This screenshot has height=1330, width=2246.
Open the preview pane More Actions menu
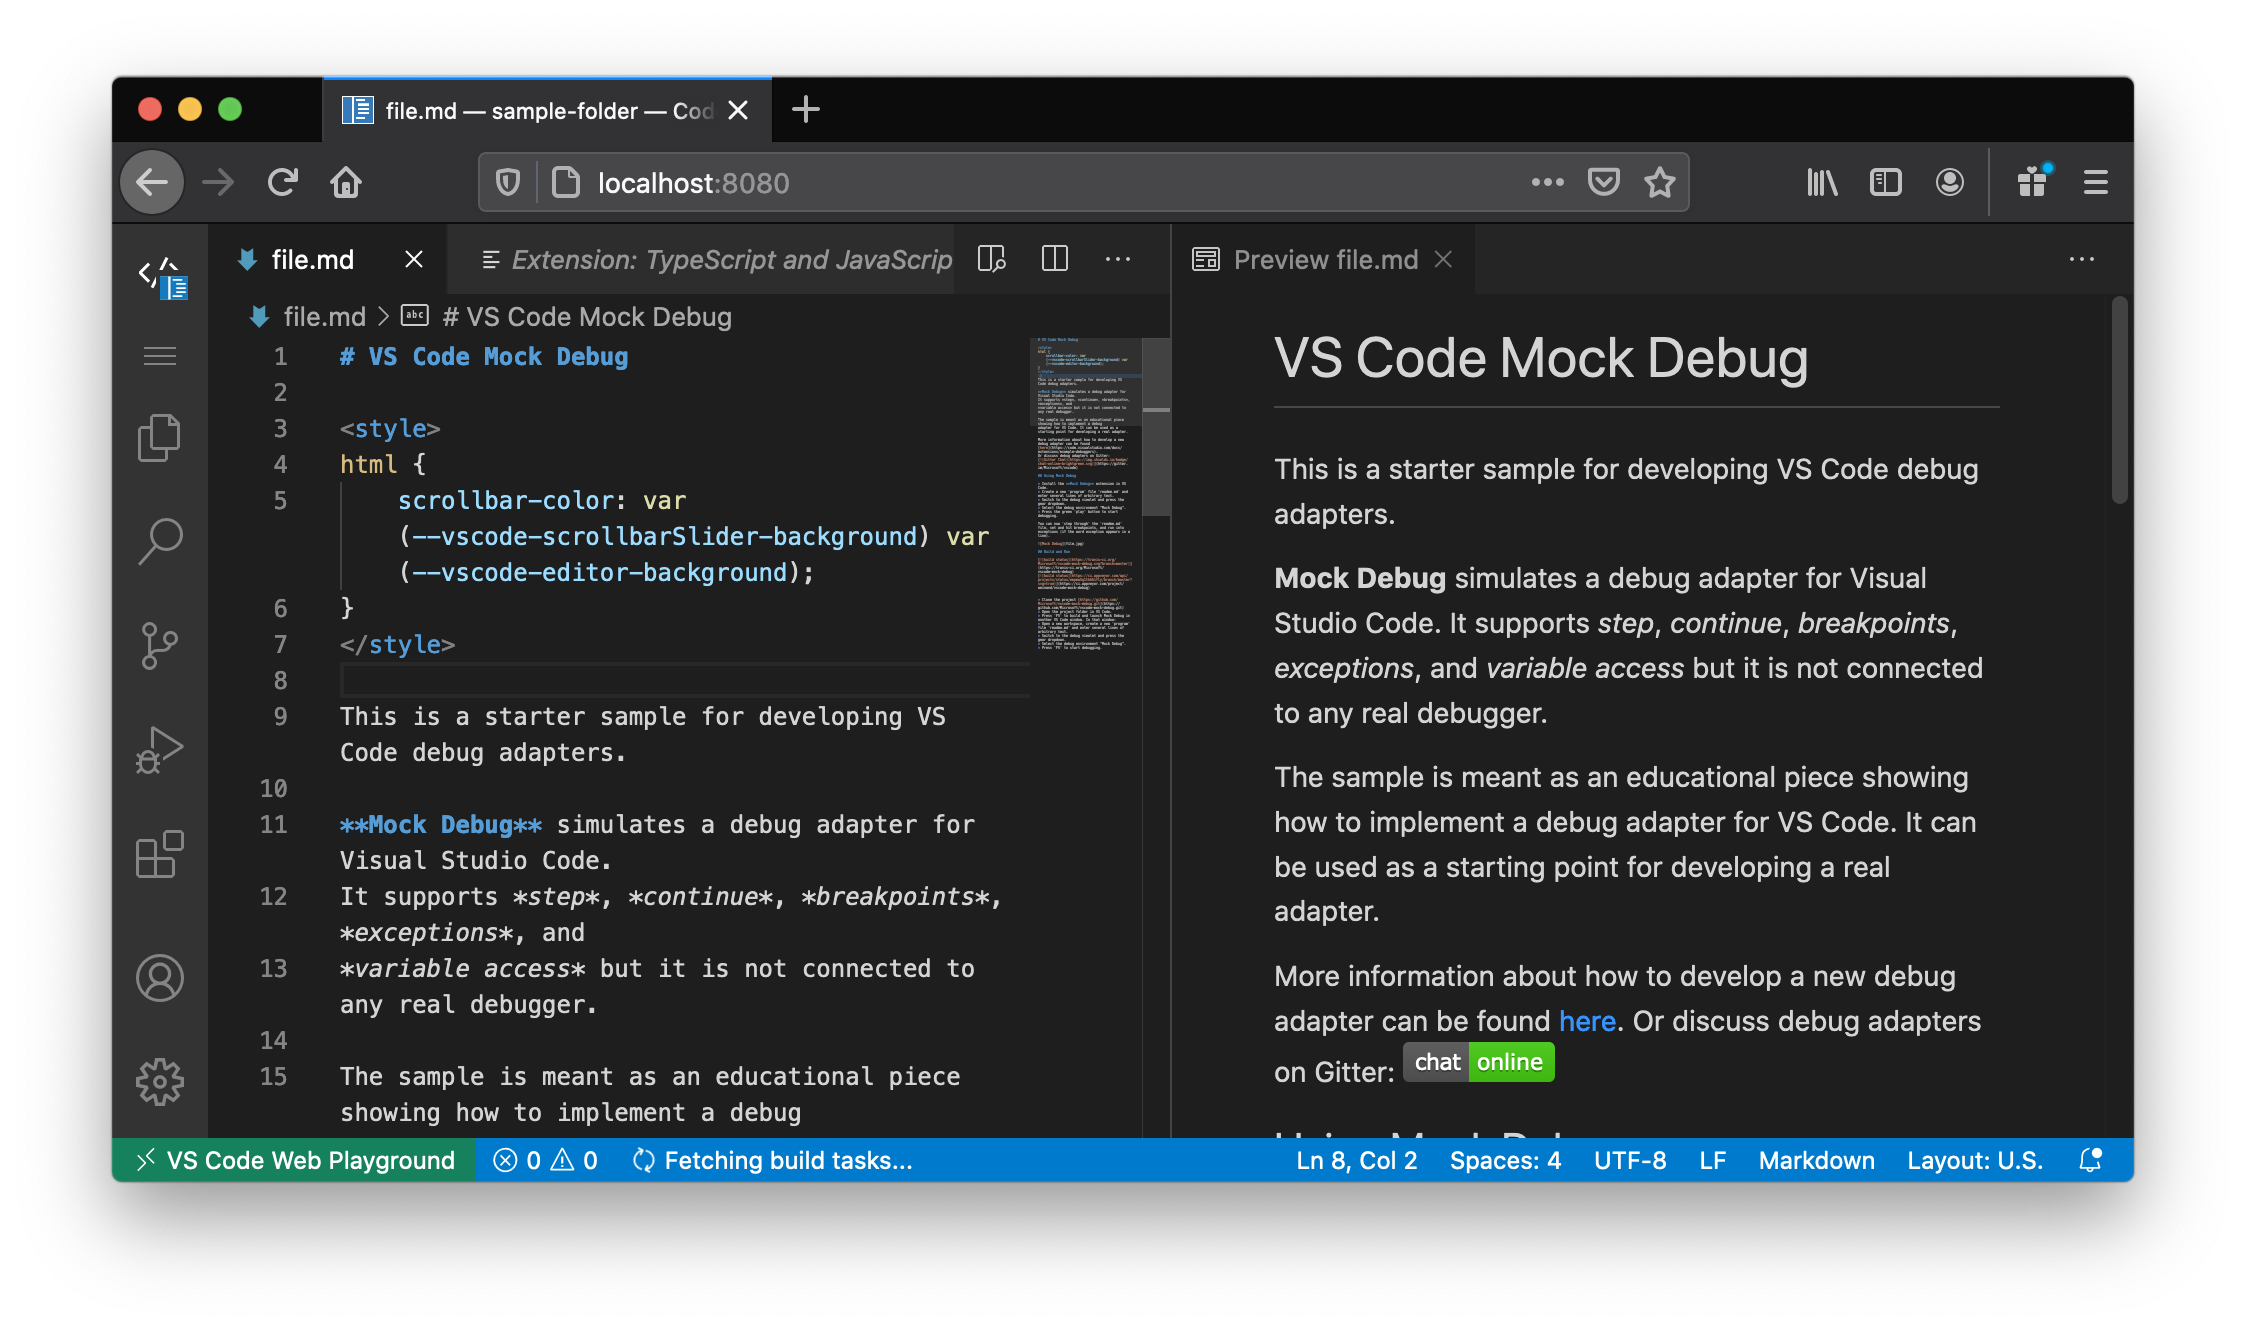pos(2082,259)
